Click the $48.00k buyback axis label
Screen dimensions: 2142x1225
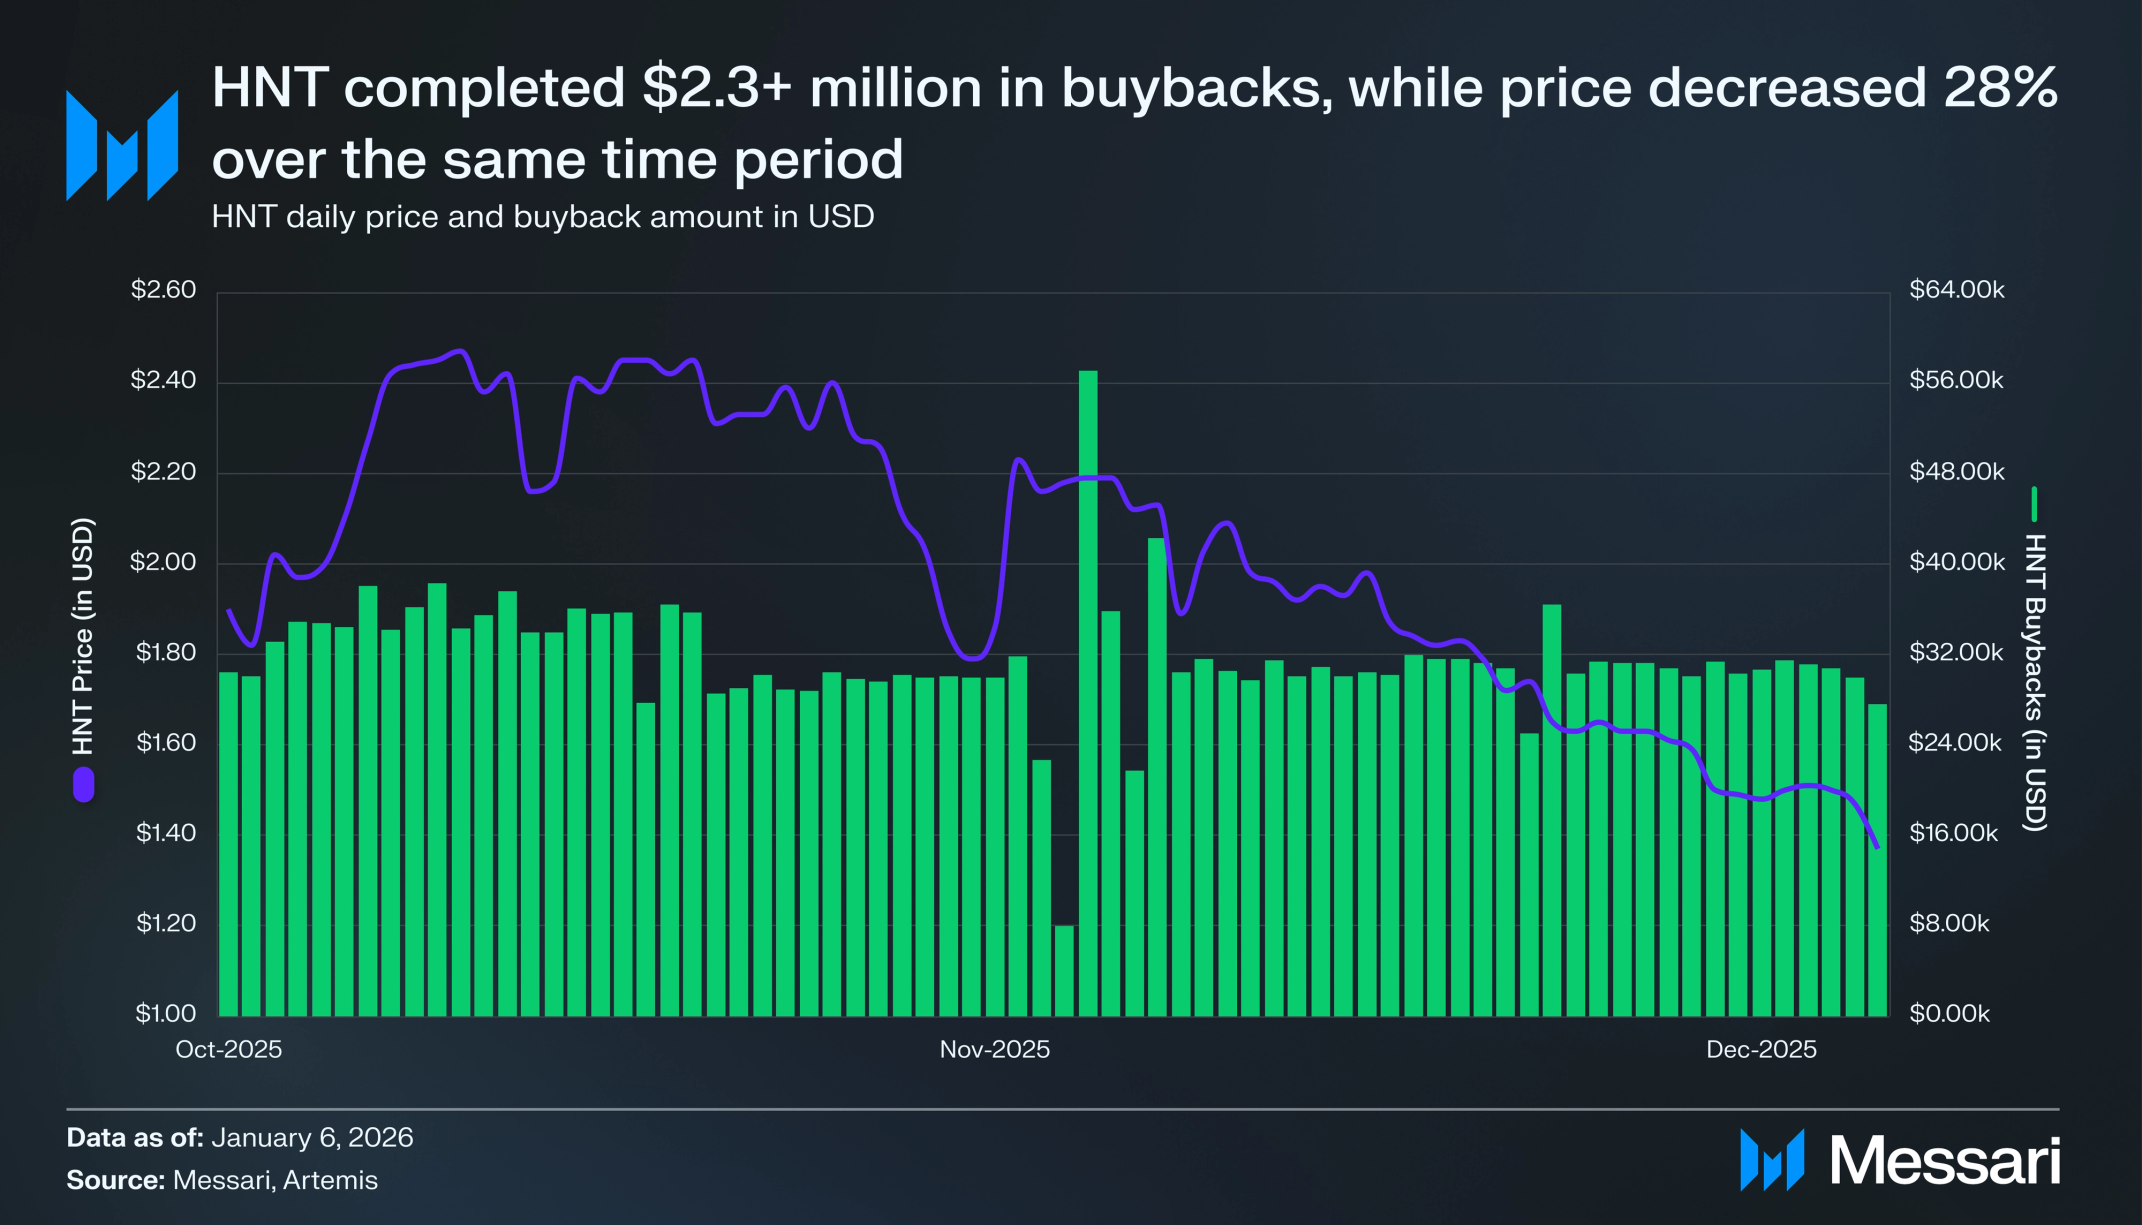(1957, 471)
